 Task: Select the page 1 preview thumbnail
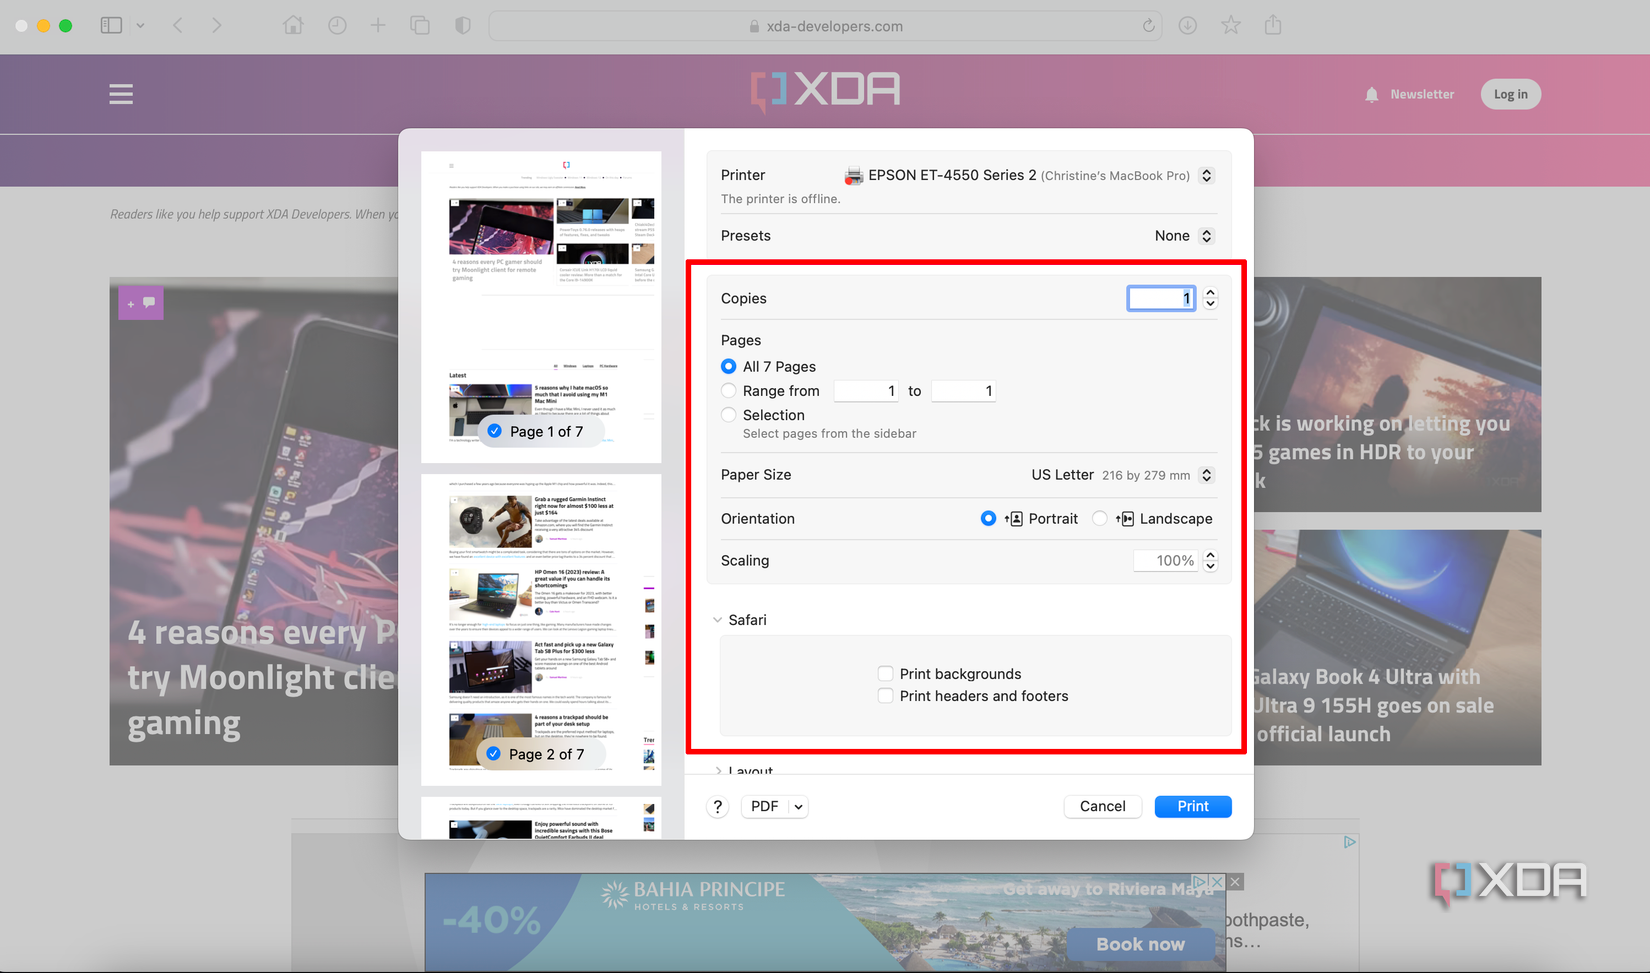click(541, 307)
